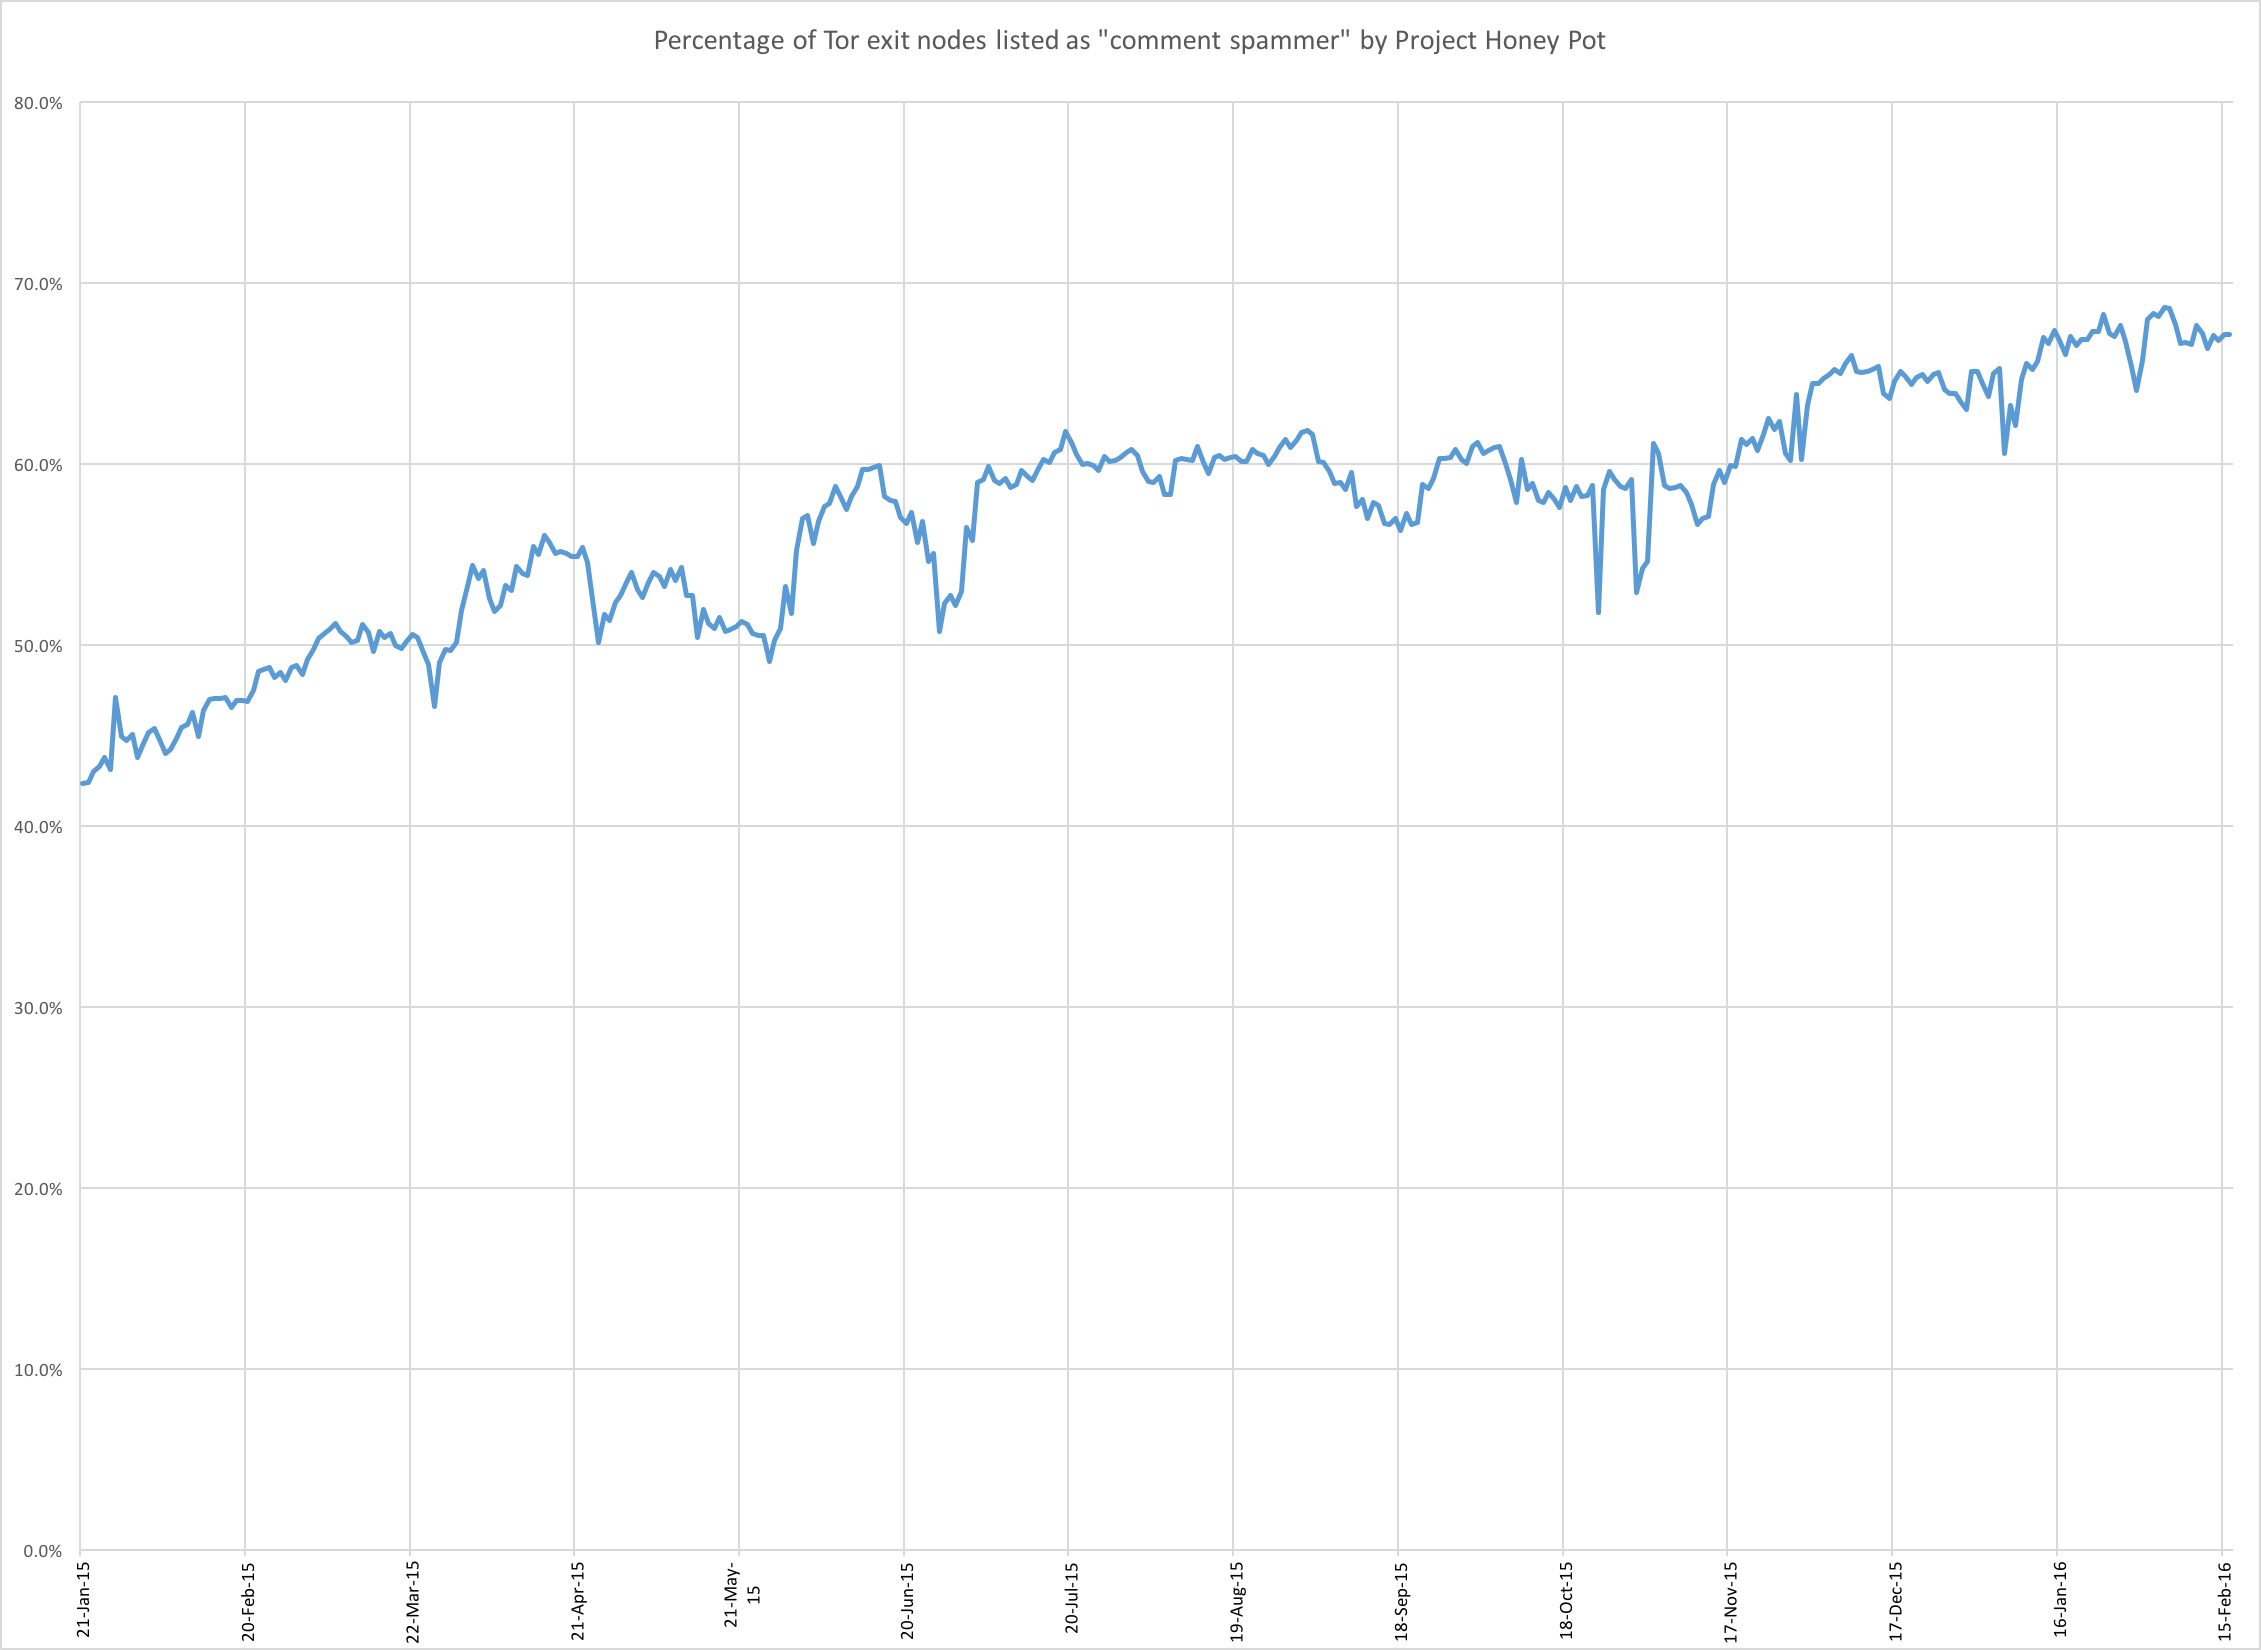
Task: Select the 19-Aug-15 date label
Action: [x=1237, y=1601]
